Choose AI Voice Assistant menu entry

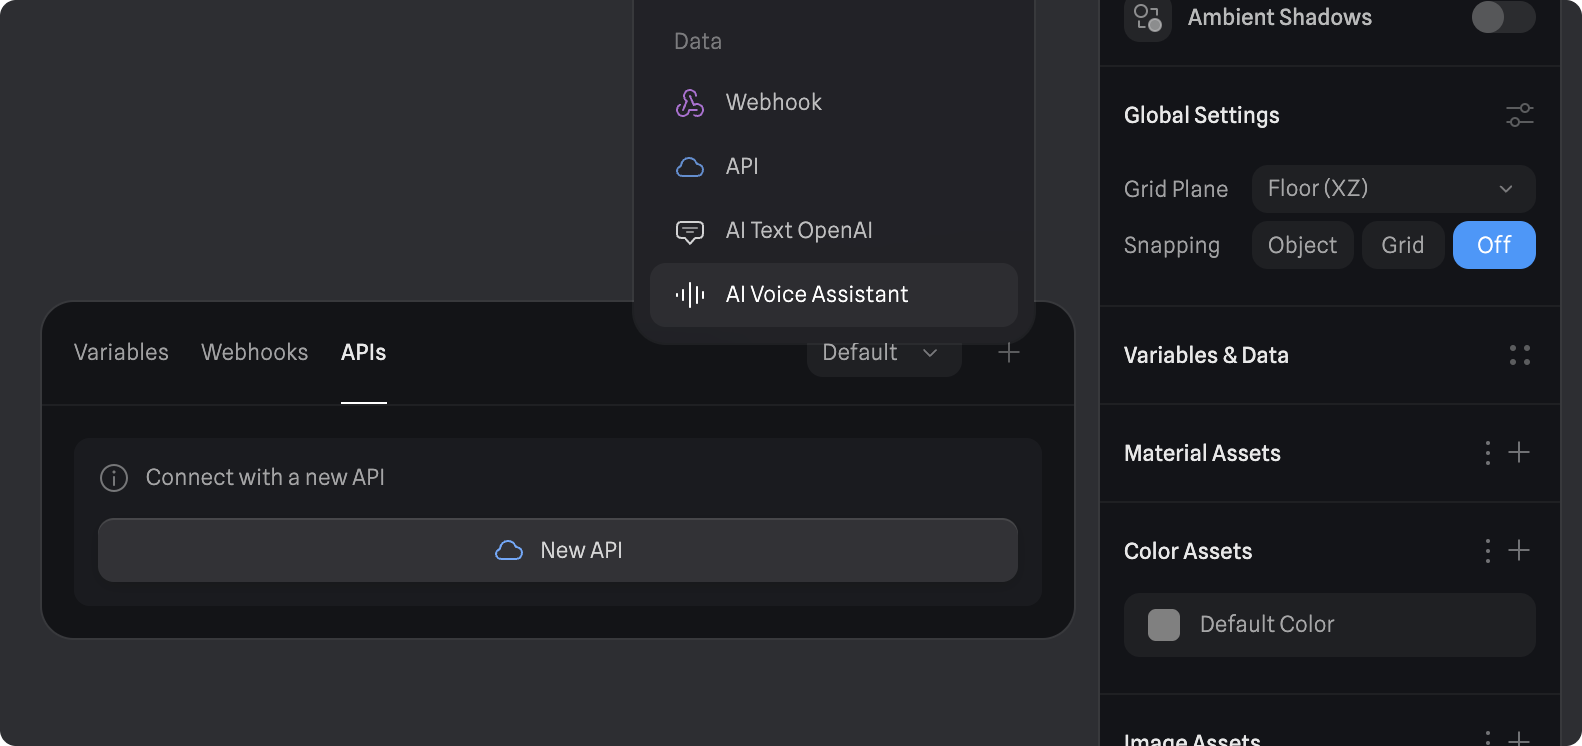click(816, 295)
